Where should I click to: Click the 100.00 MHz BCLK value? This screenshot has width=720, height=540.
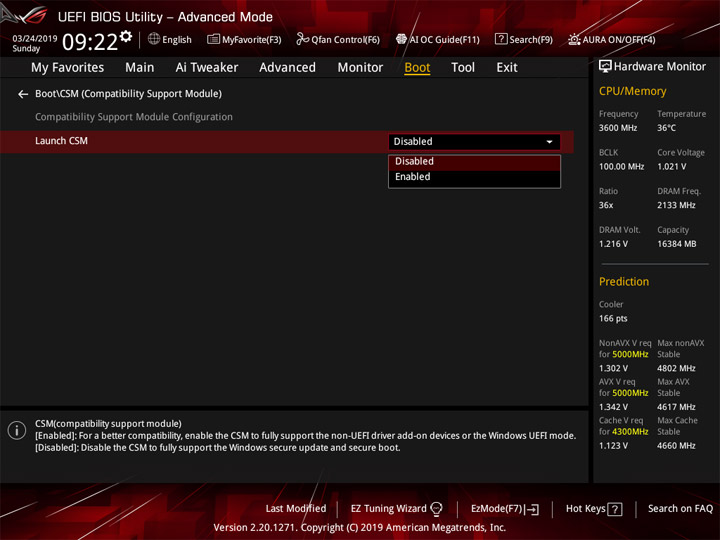(x=621, y=167)
